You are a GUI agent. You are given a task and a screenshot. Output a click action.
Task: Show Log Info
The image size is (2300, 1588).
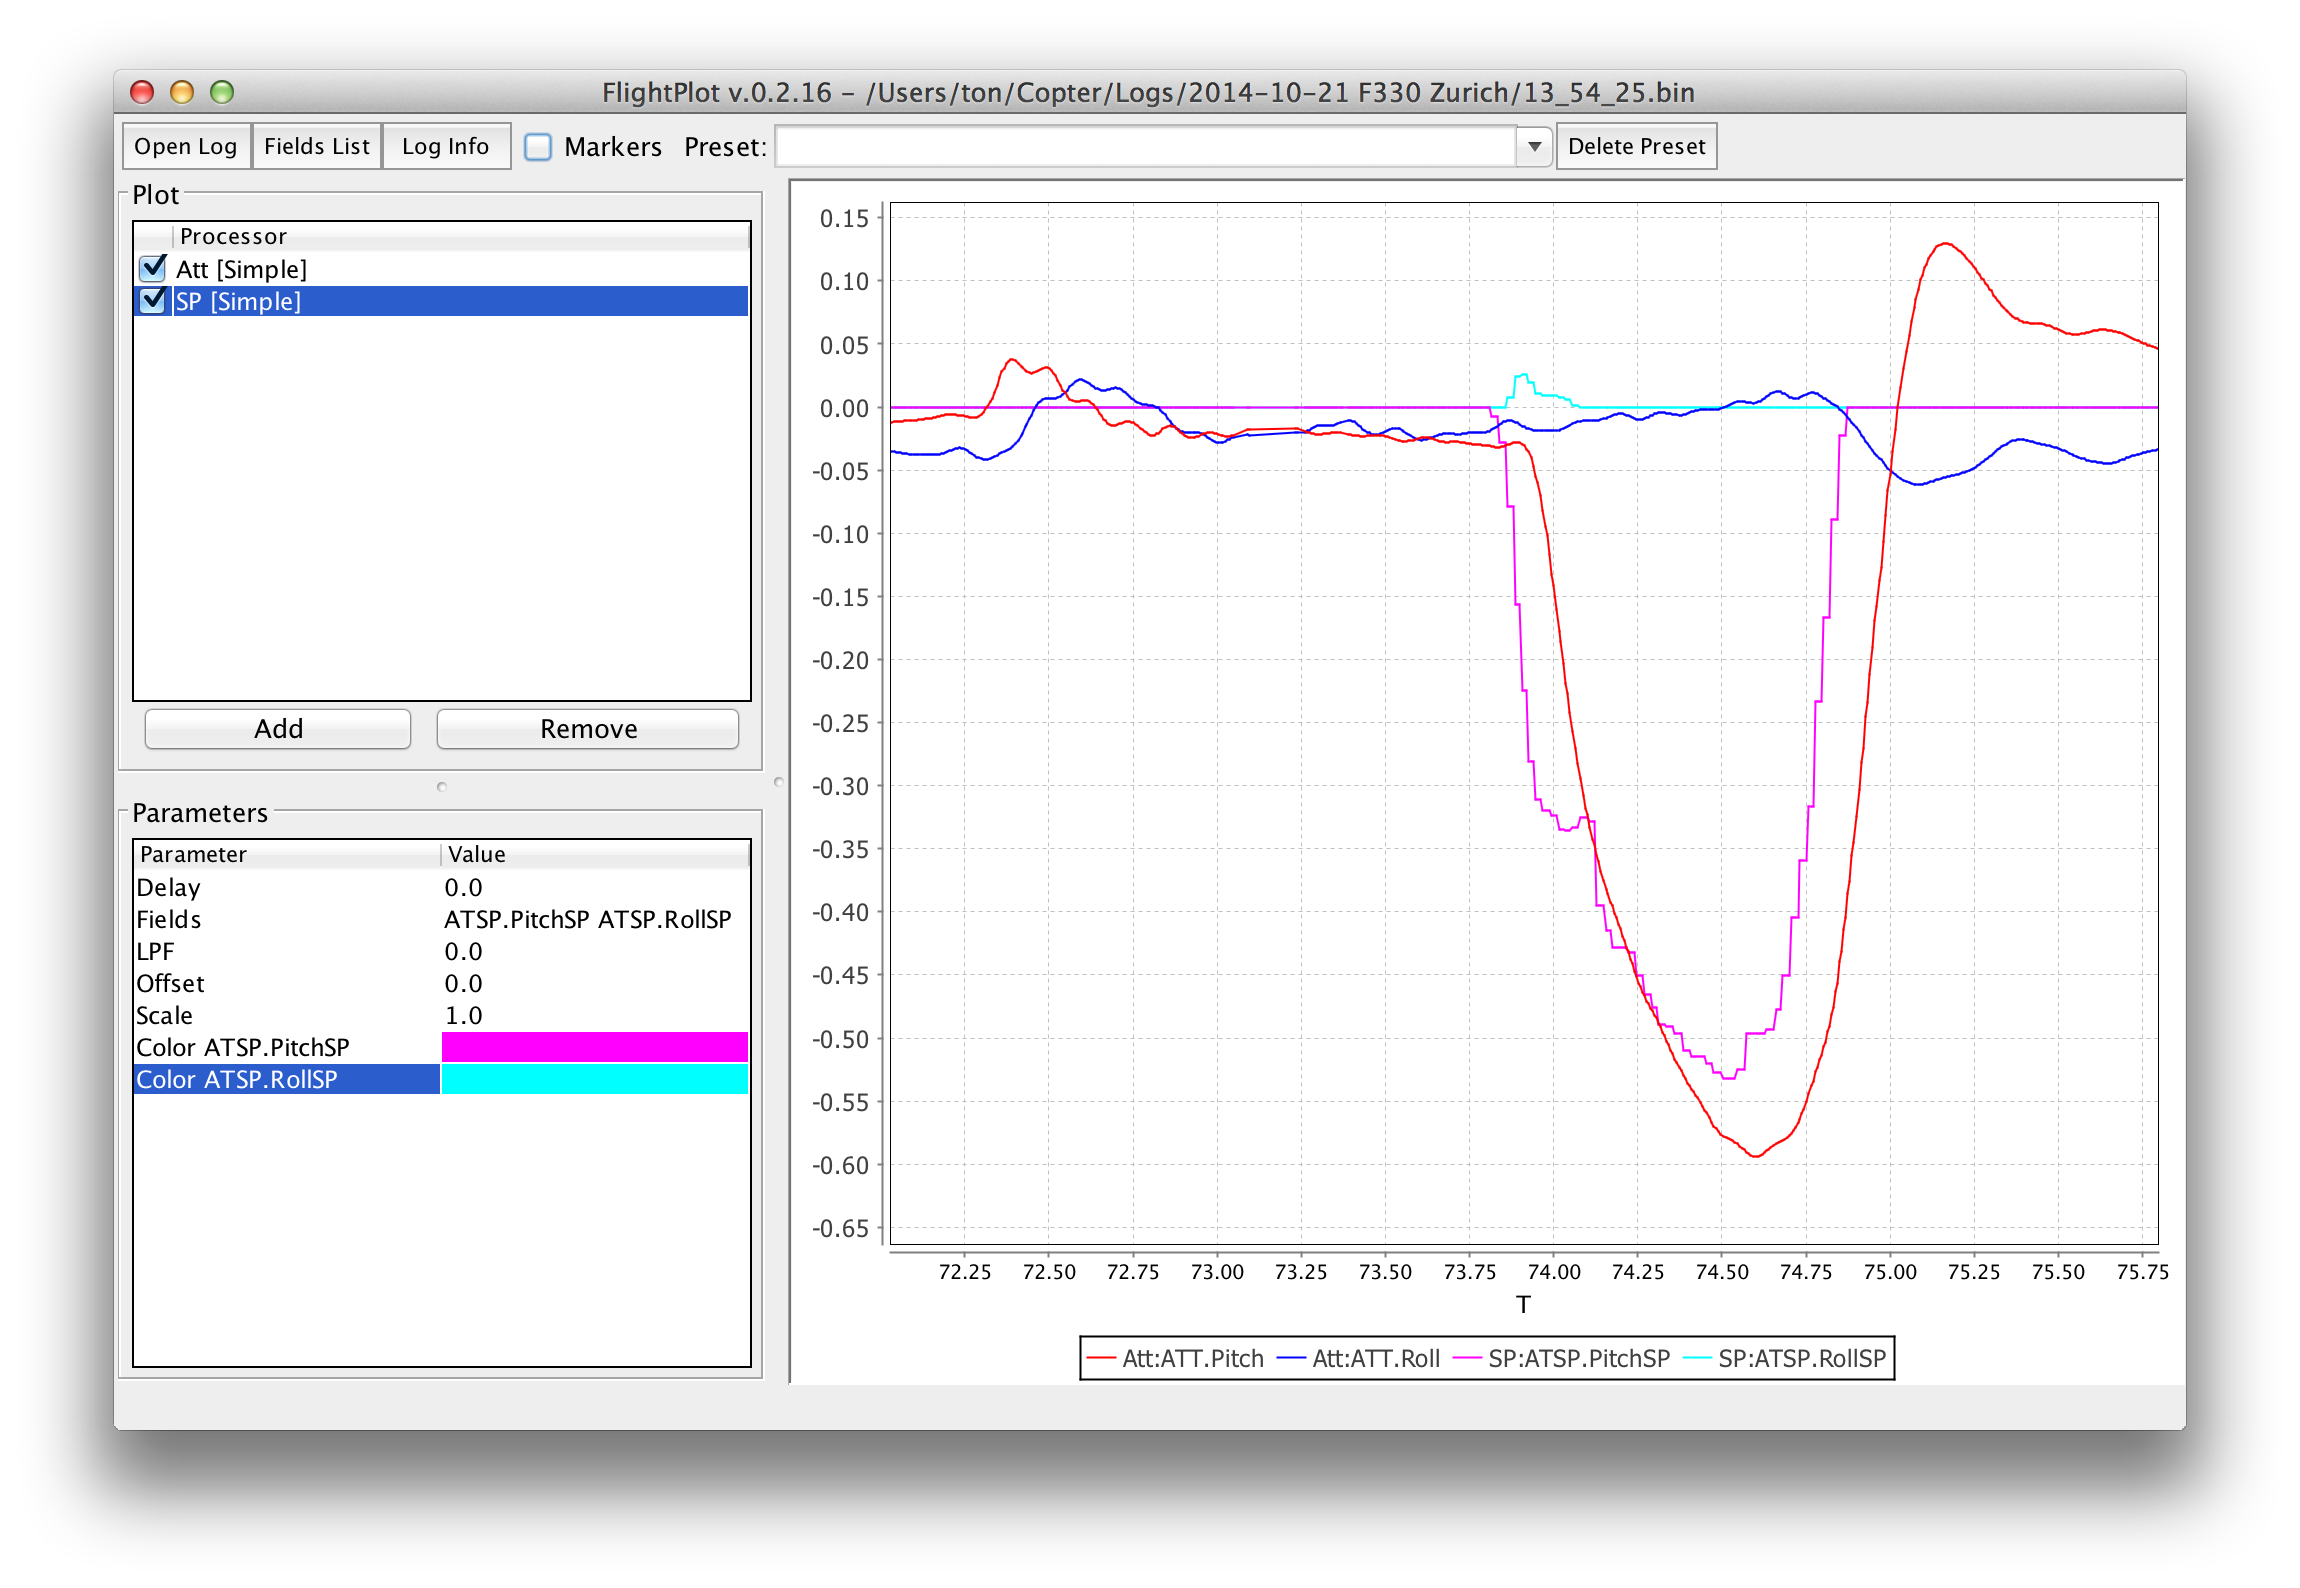point(446,146)
